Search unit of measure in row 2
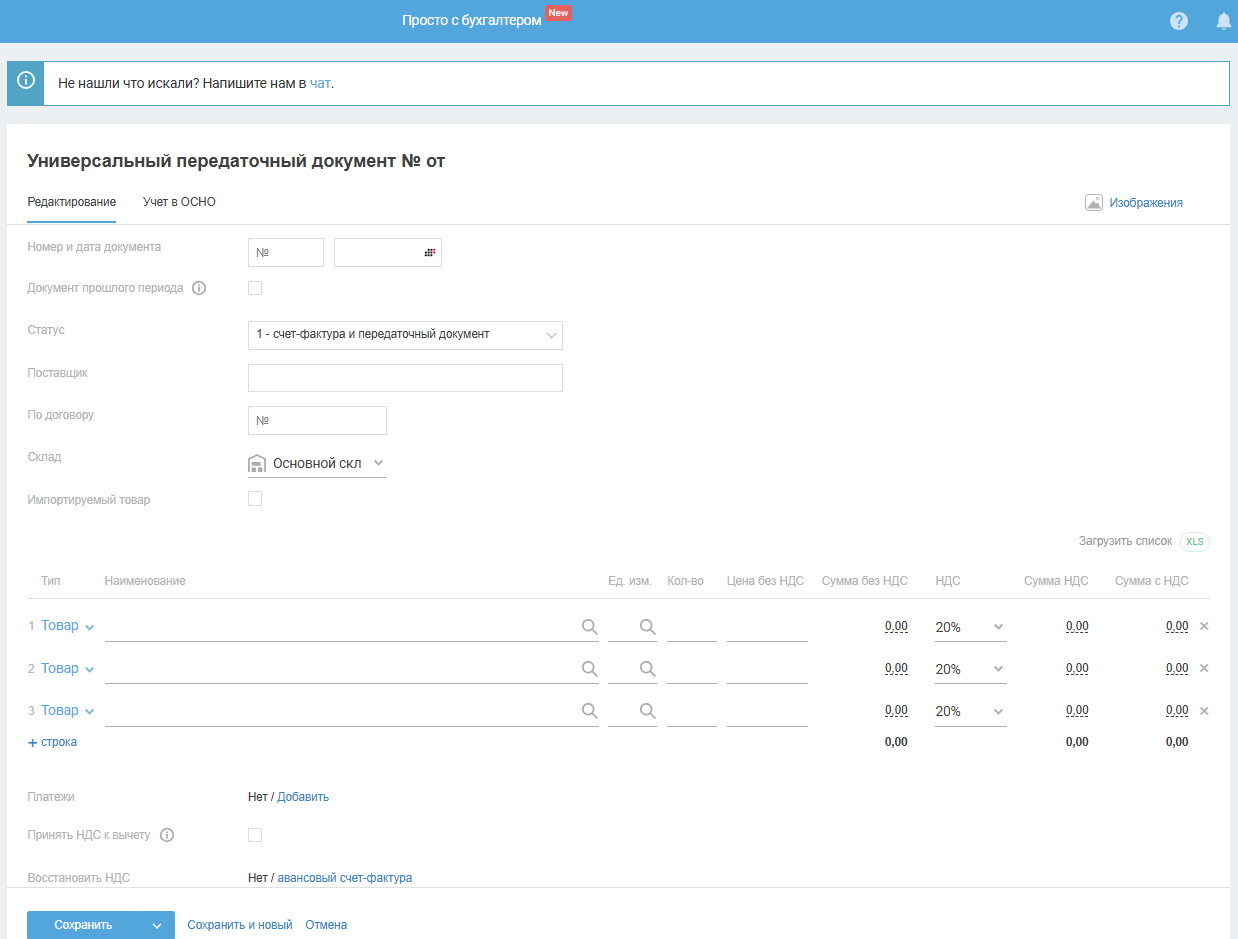1238x939 pixels. [x=647, y=669]
